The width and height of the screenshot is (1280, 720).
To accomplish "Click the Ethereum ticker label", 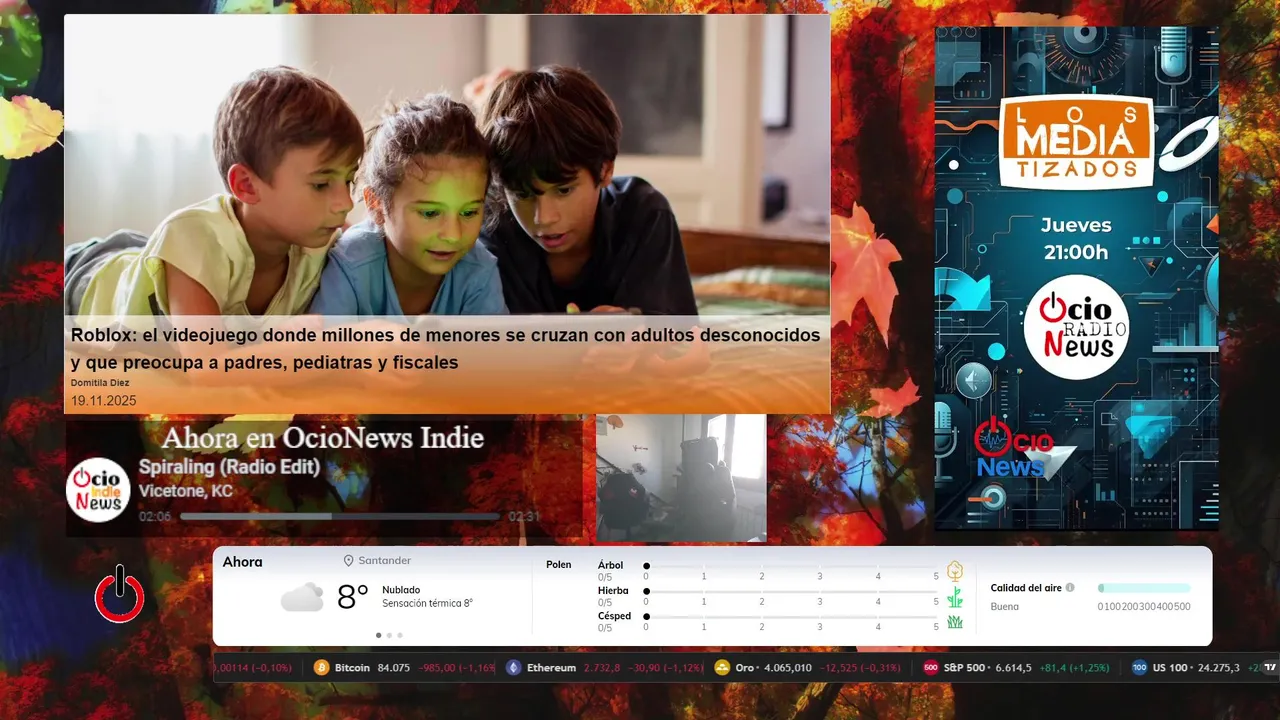I will point(551,668).
